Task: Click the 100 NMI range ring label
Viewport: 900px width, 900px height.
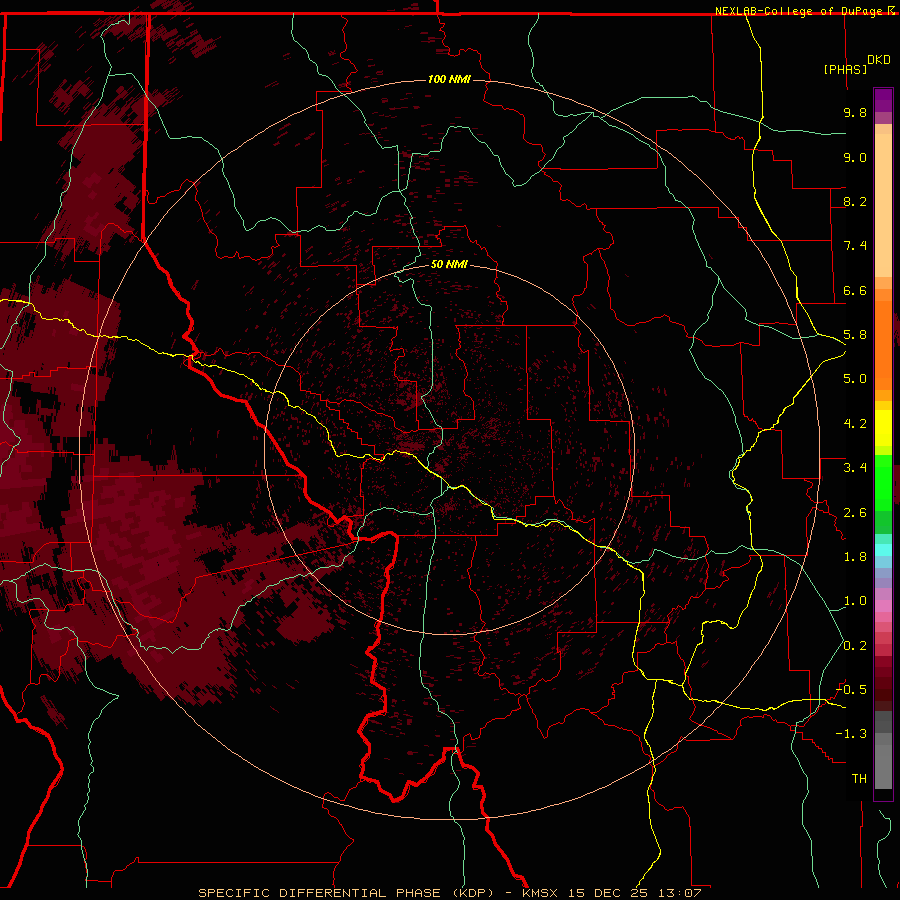Action: coord(449,79)
